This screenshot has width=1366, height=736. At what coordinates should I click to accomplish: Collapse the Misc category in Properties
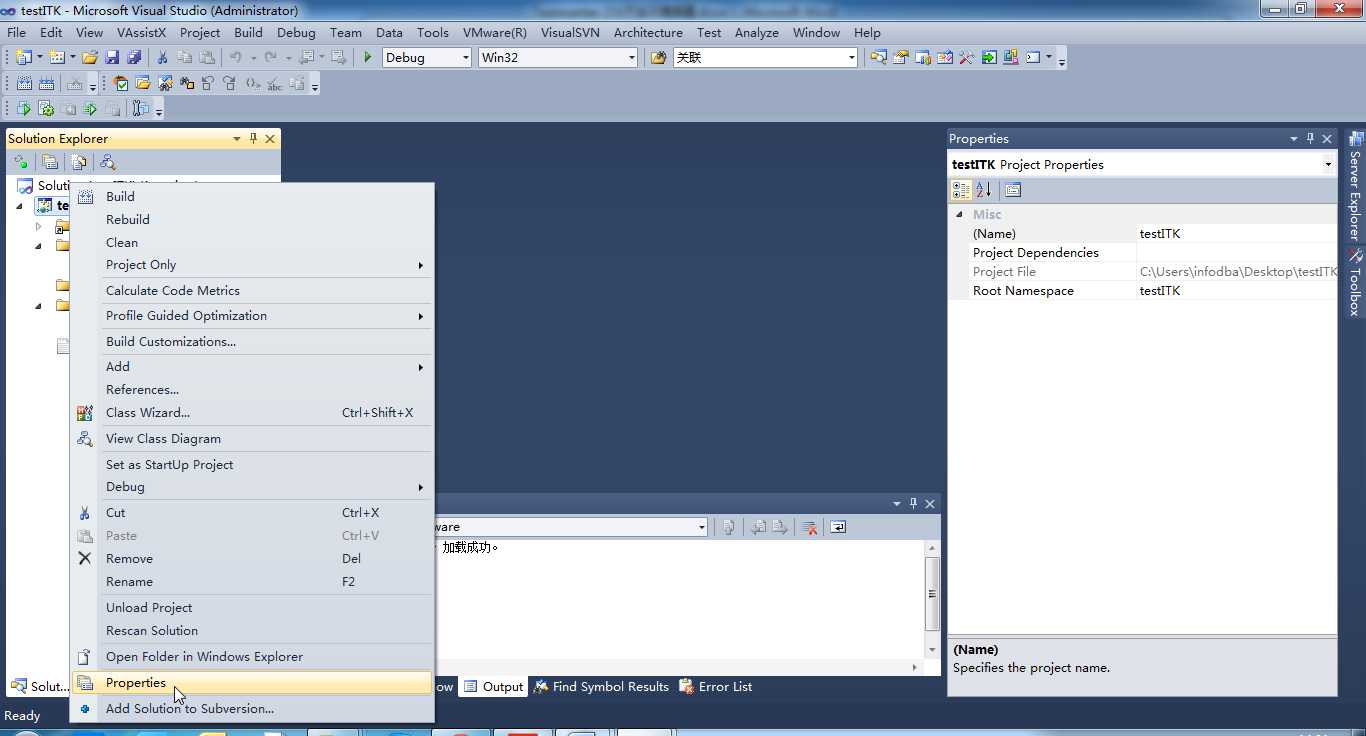[960, 214]
